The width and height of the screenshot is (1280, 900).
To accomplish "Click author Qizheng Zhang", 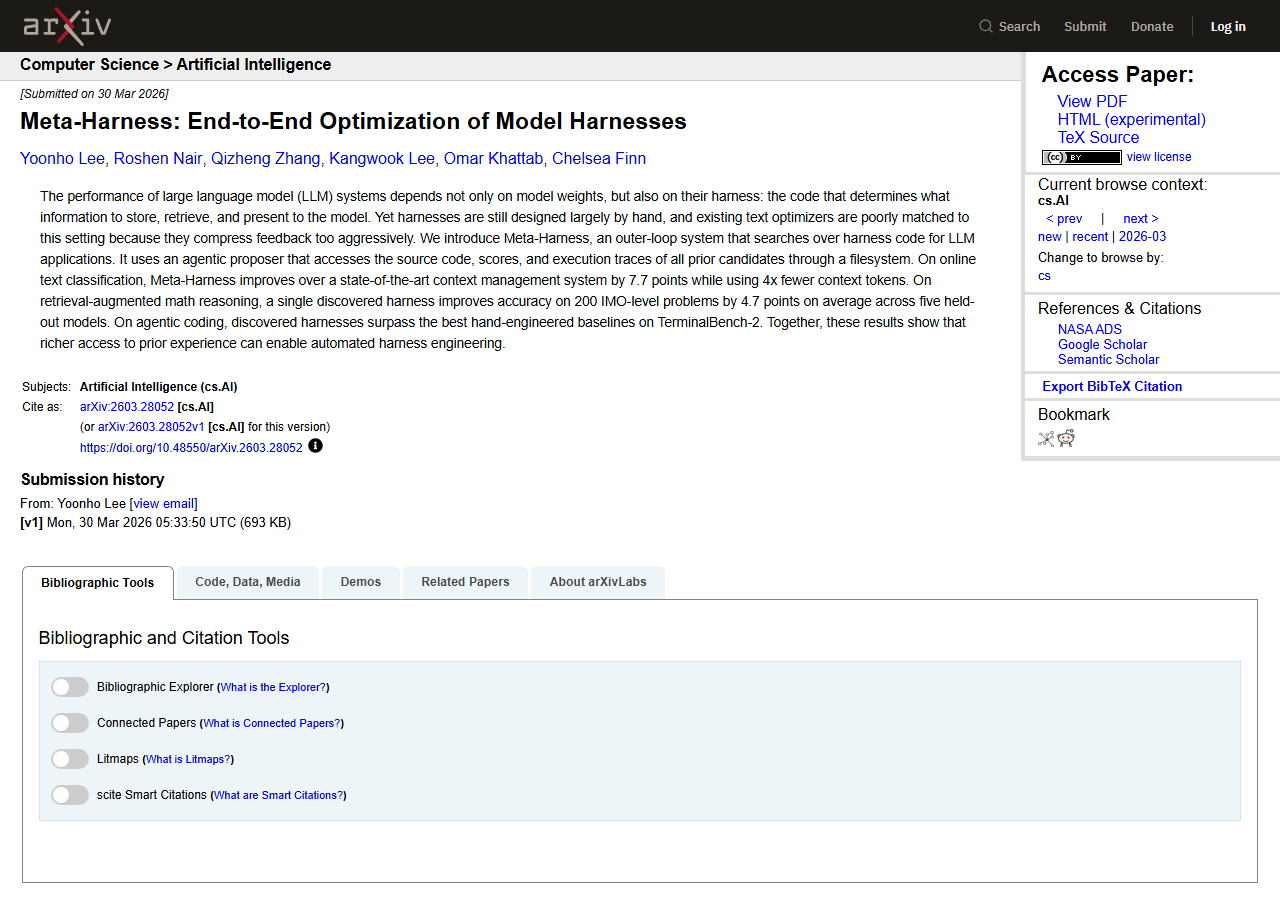I will coord(266,158).
